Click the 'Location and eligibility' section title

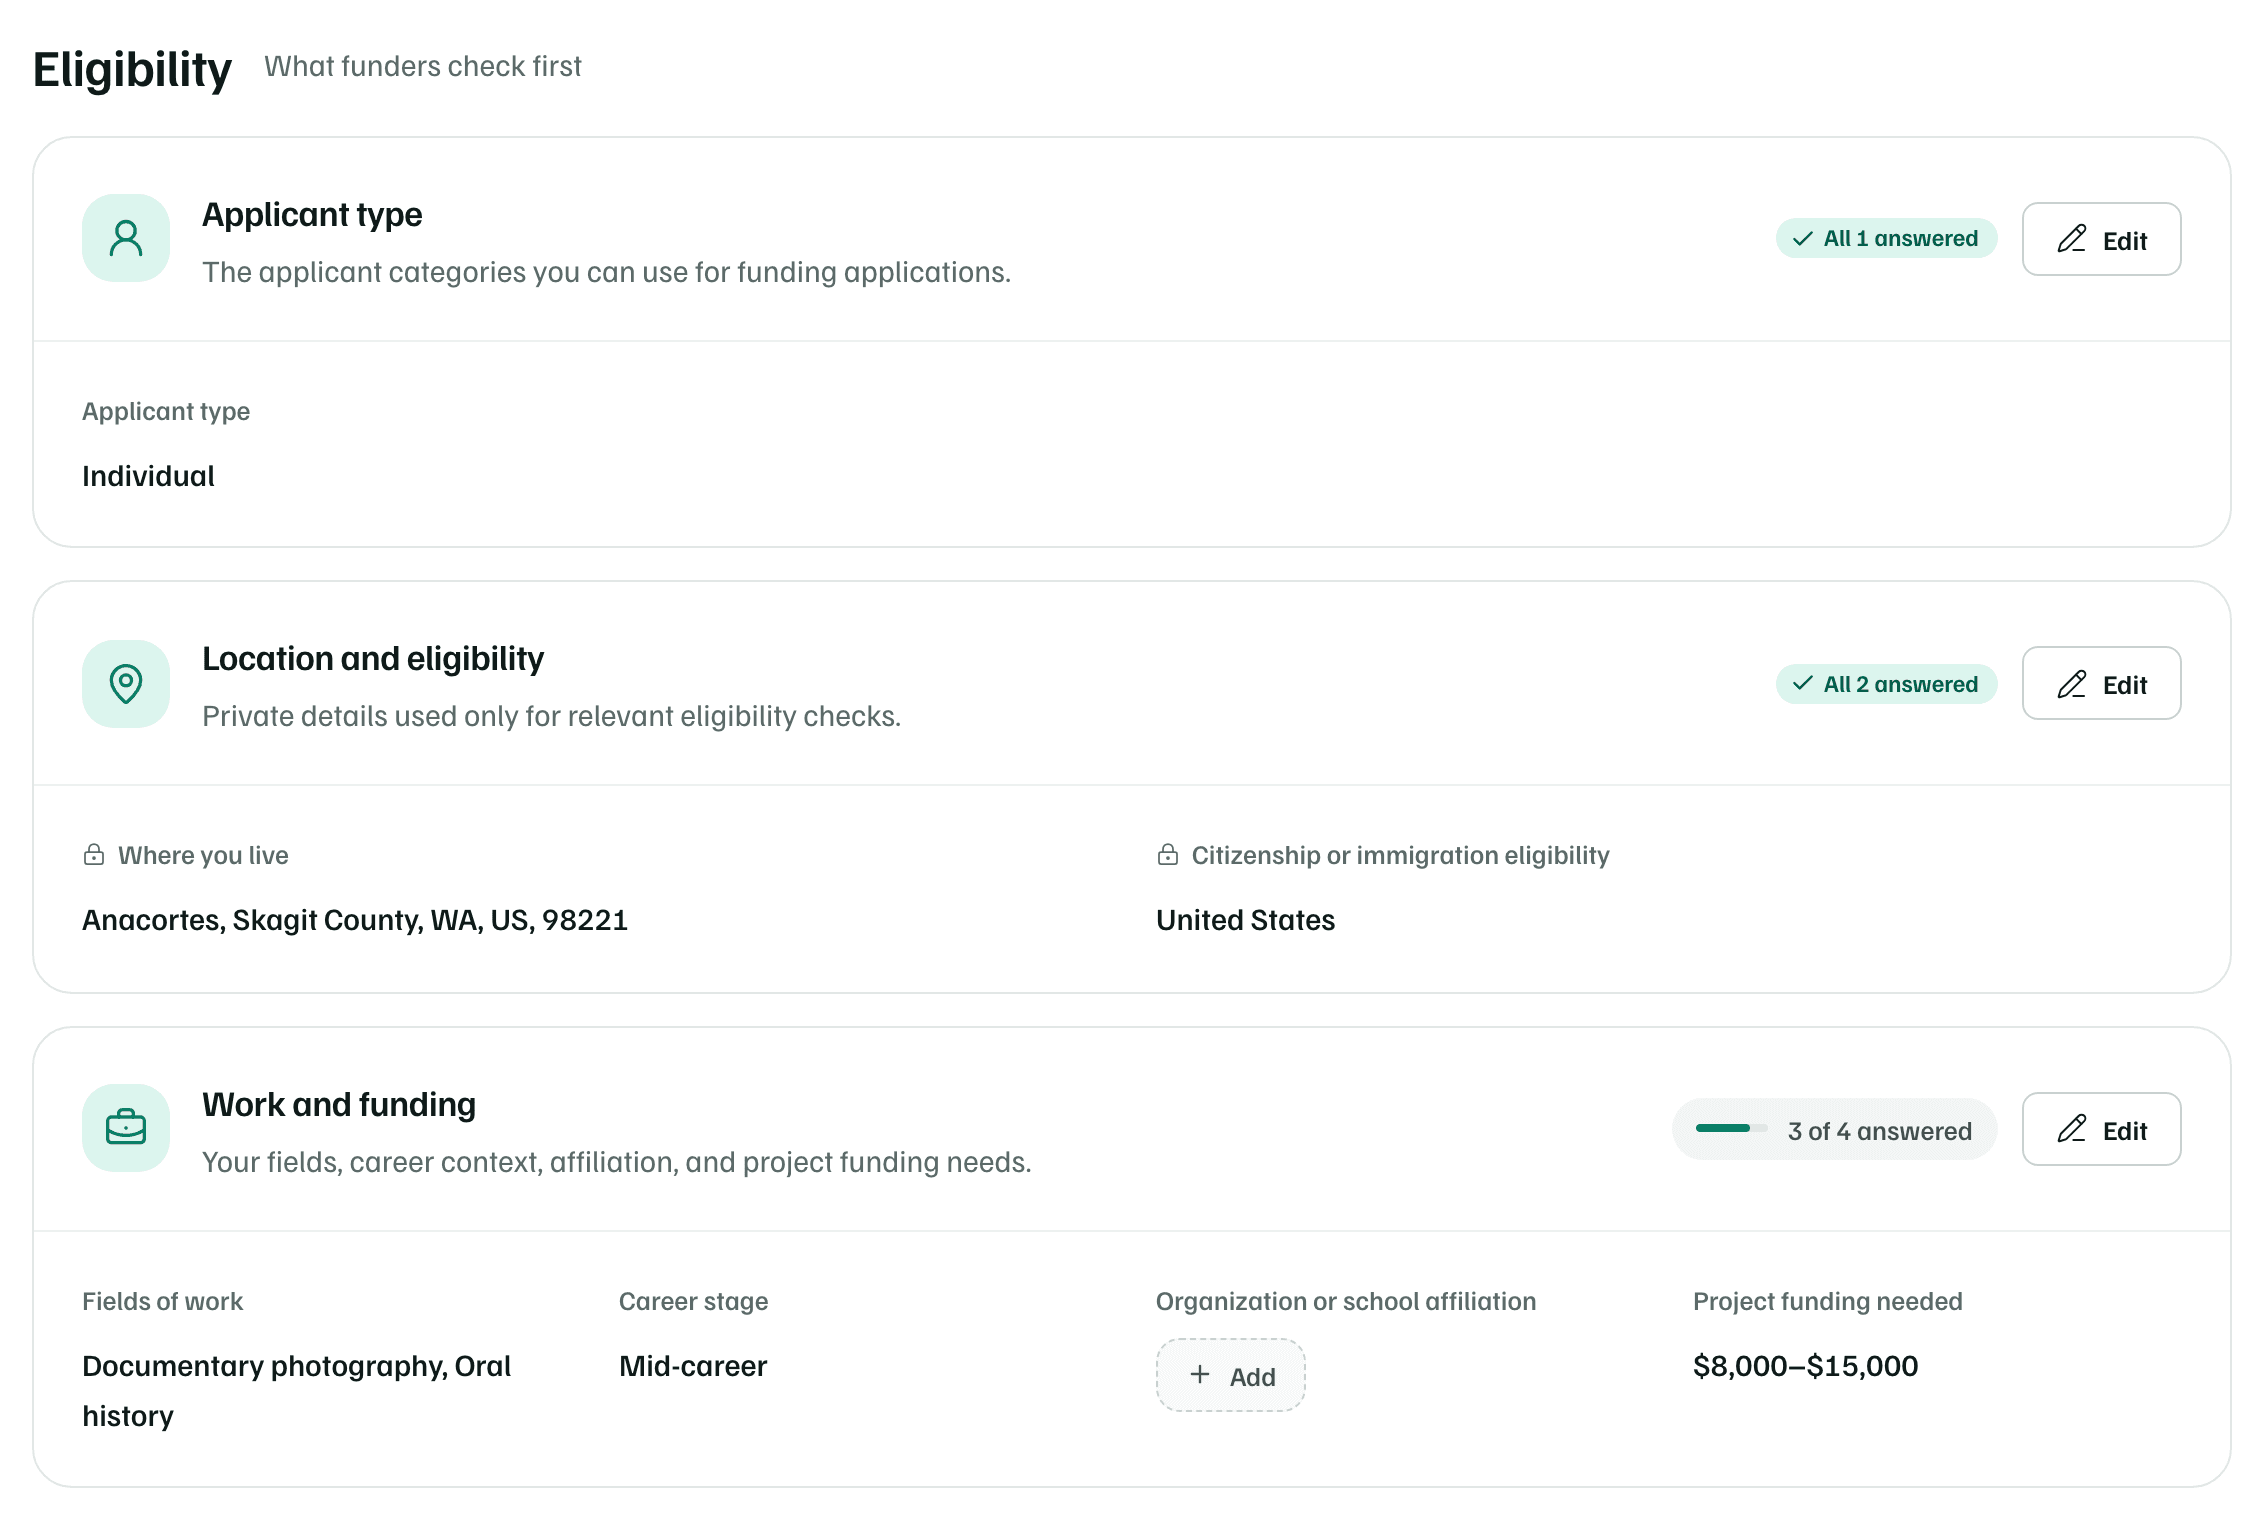coord(373,659)
